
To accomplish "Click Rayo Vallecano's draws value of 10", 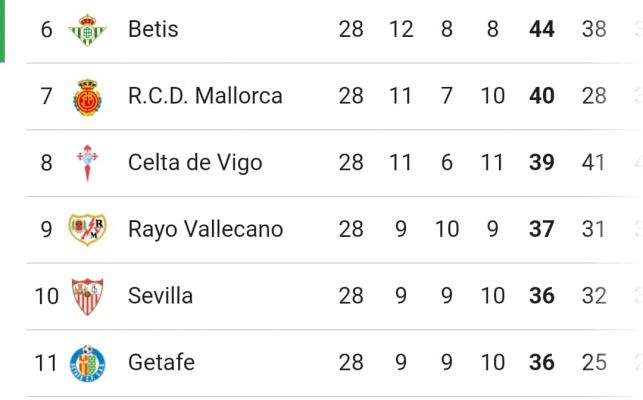I will tap(447, 229).
